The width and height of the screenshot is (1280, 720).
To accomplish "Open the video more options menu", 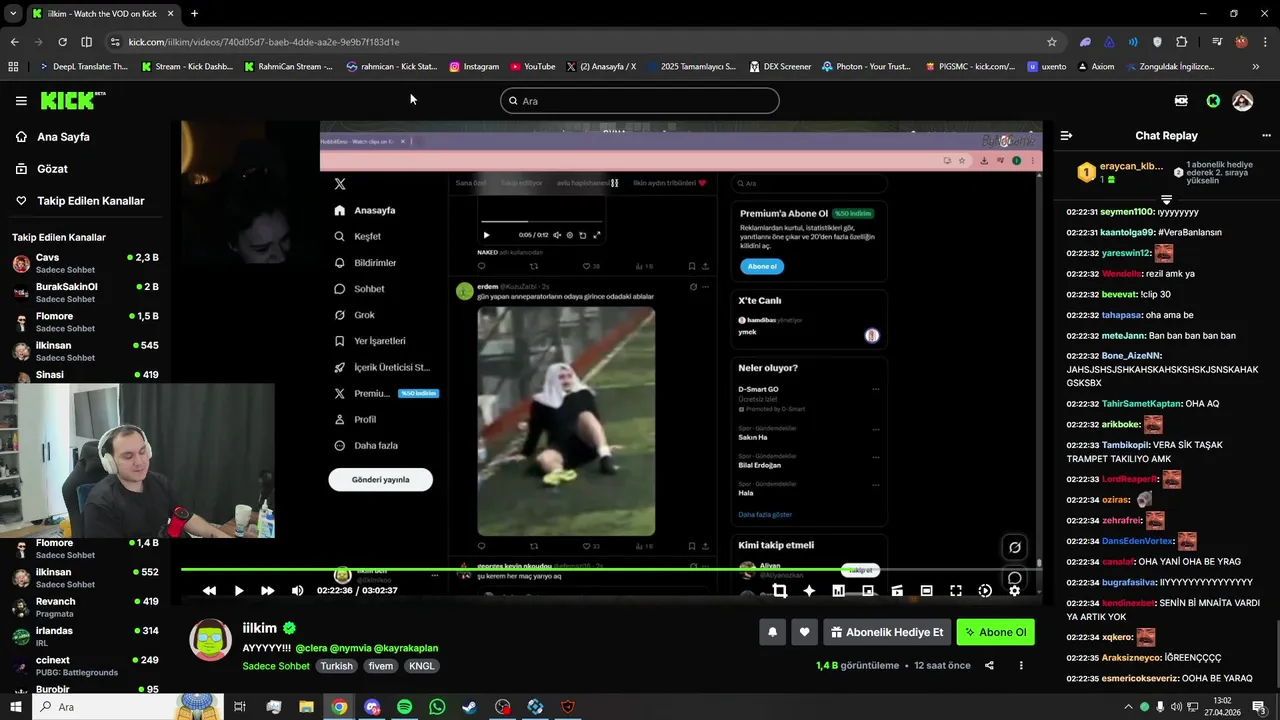I will (x=1021, y=665).
